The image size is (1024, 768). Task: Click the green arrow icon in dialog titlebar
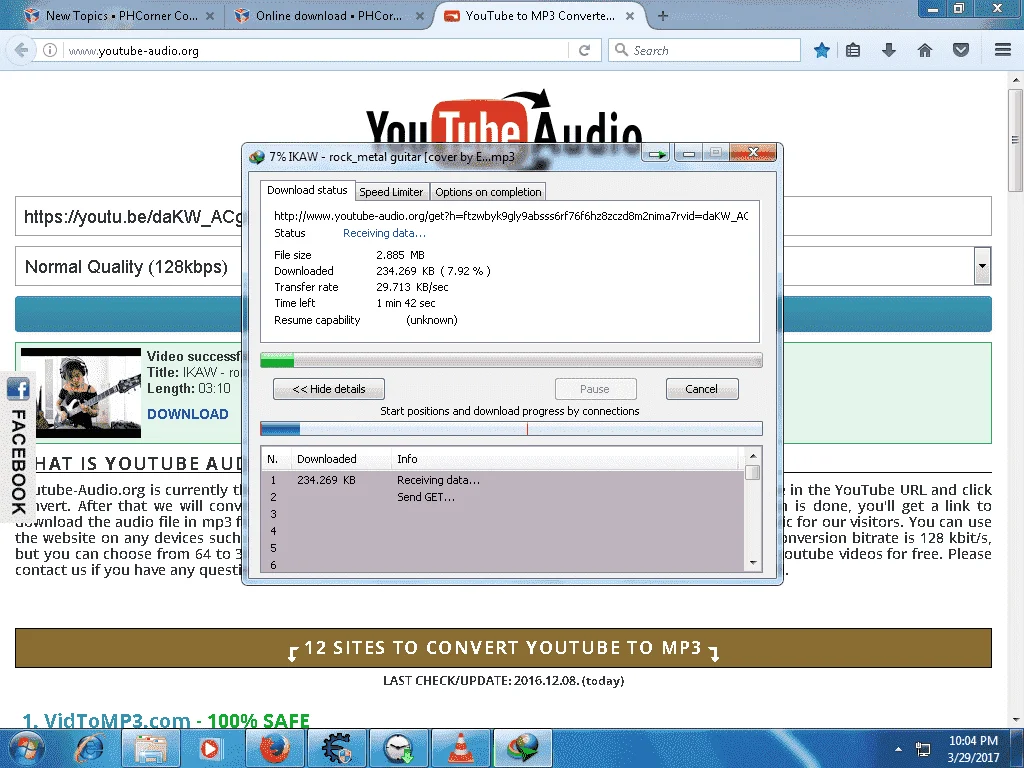[656, 154]
